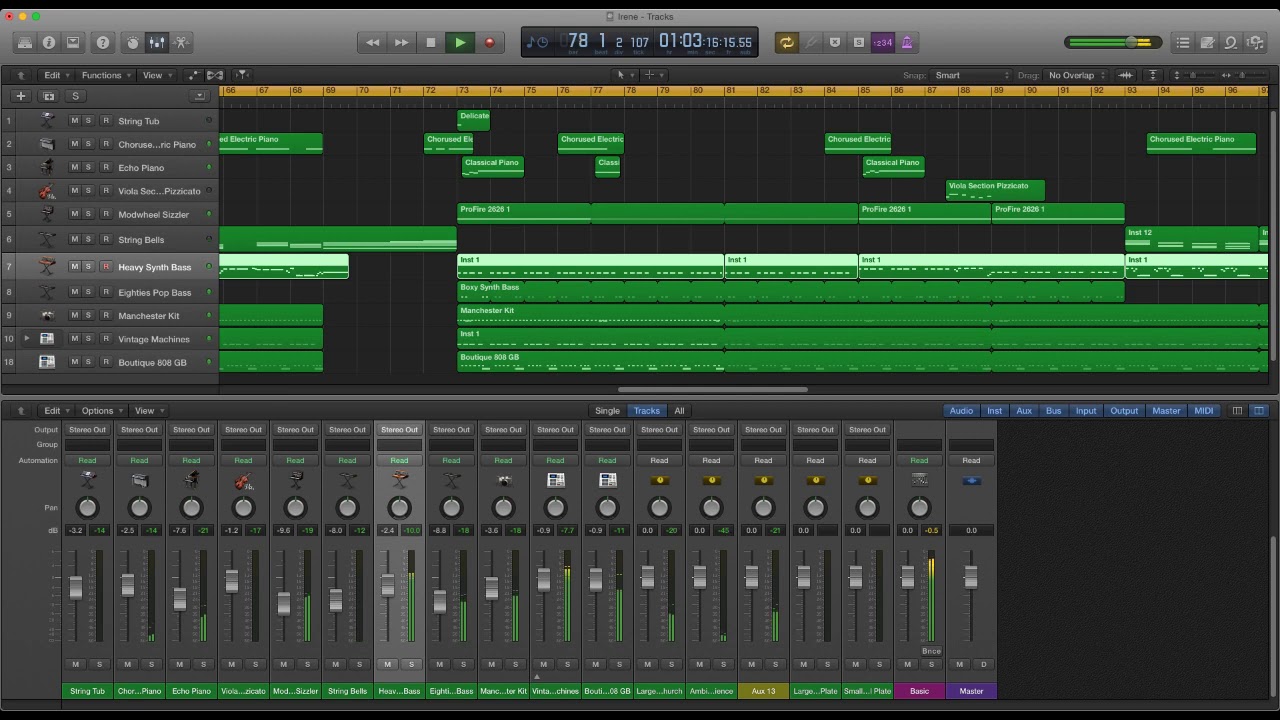Click the duplicate track icon
The height and width of the screenshot is (720, 1280).
tap(48, 96)
